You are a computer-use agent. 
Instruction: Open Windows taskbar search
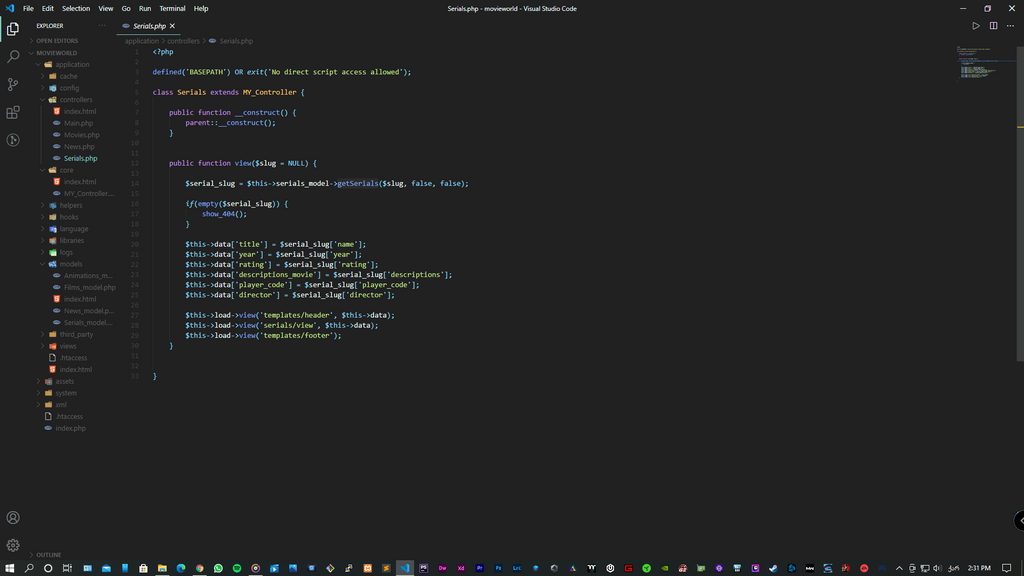click(29, 568)
